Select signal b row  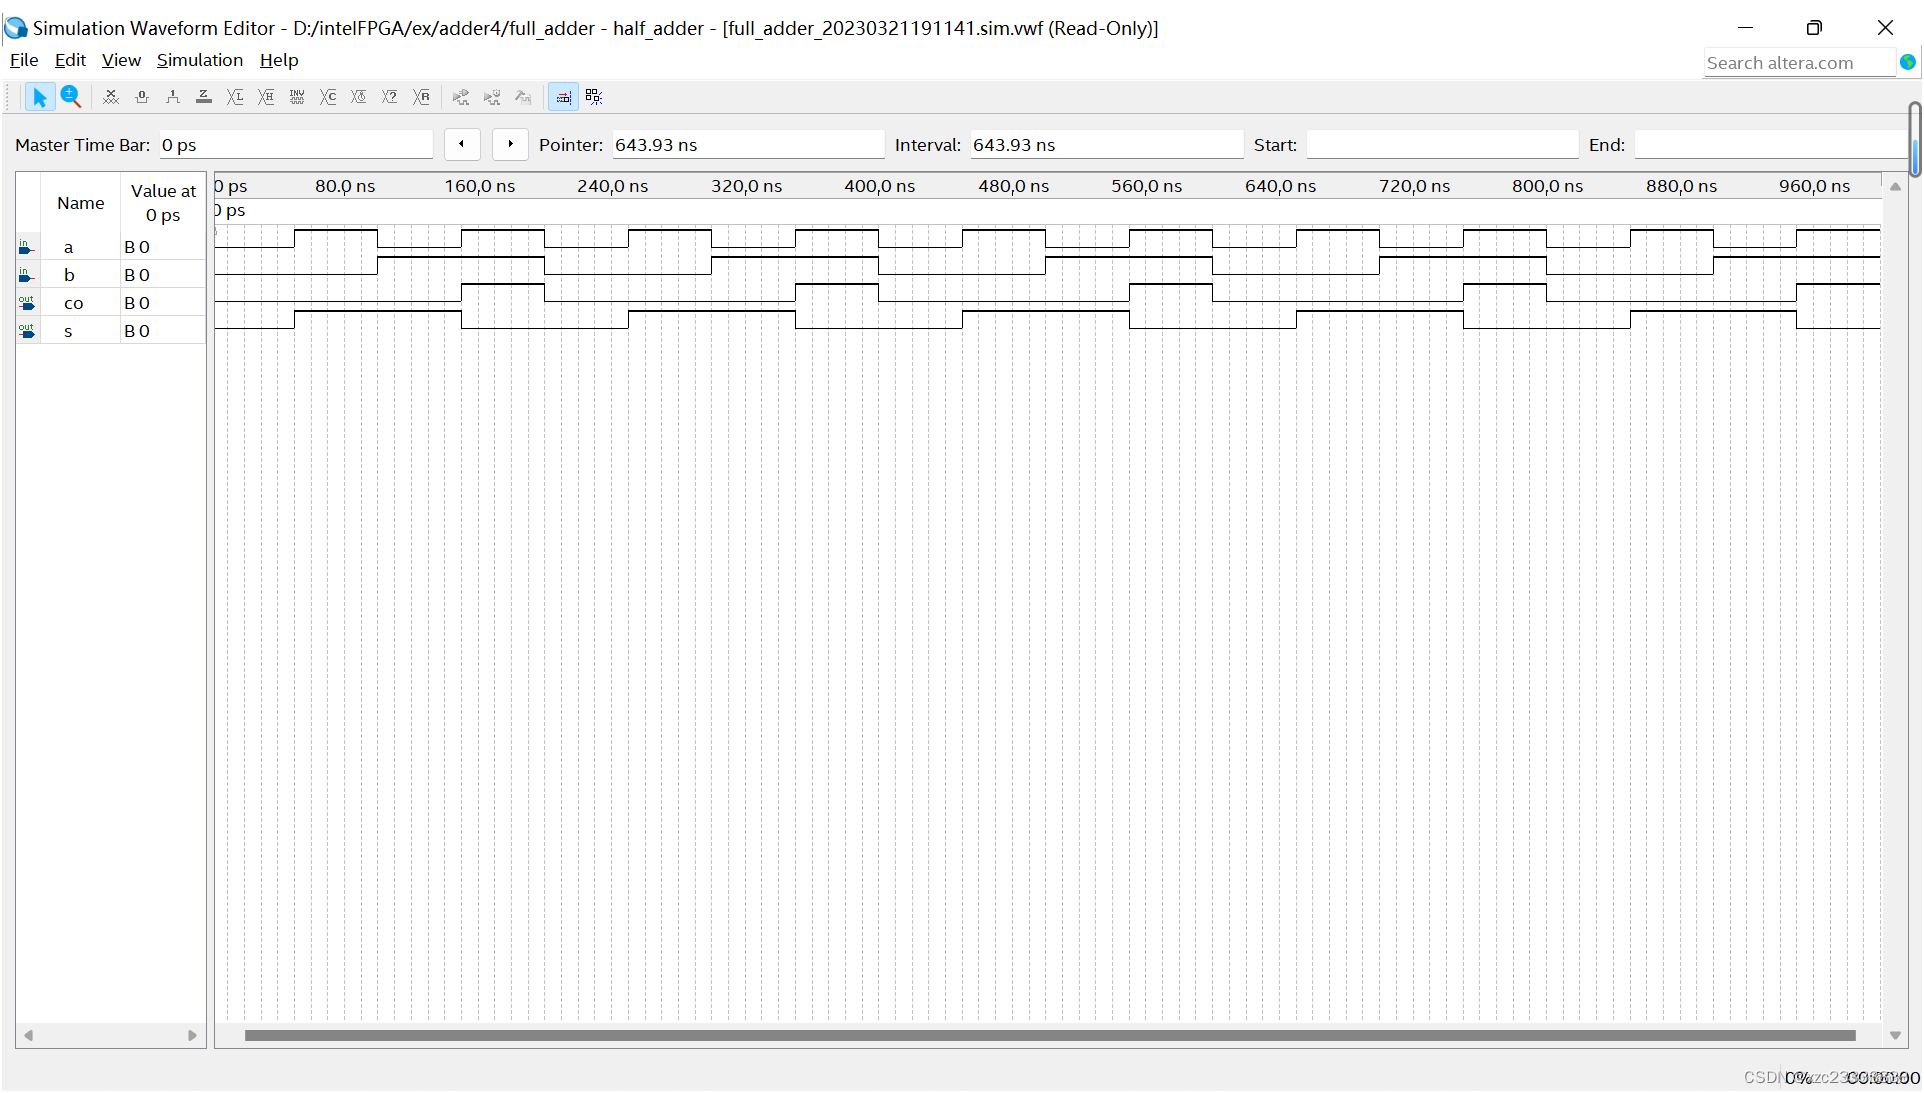pyautogui.click(x=111, y=275)
